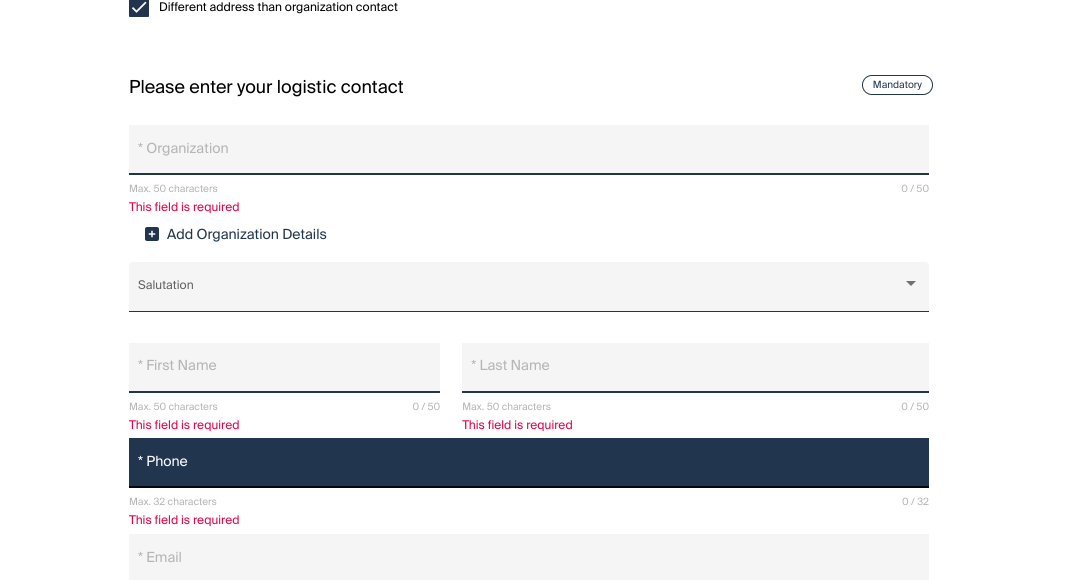Click the Last Name 'This field is required' message
This screenshot has width=1075, height=580.
517,425
